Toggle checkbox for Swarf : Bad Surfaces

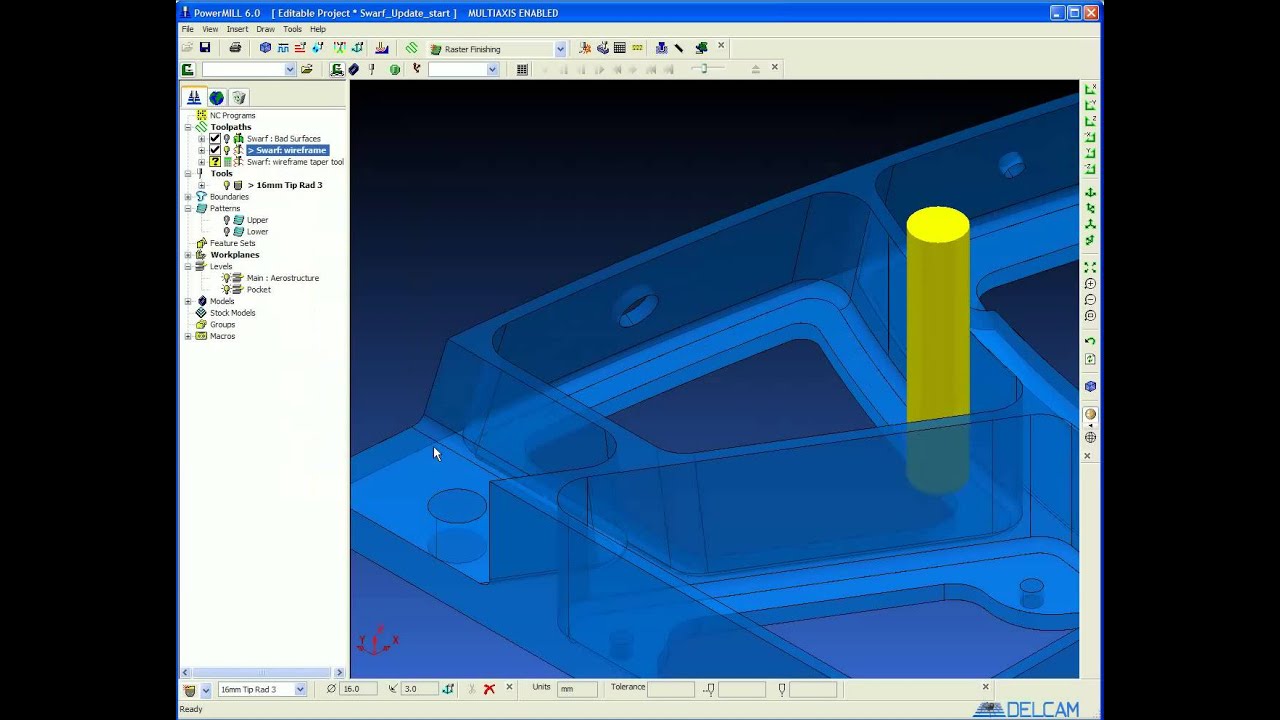coord(214,138)
